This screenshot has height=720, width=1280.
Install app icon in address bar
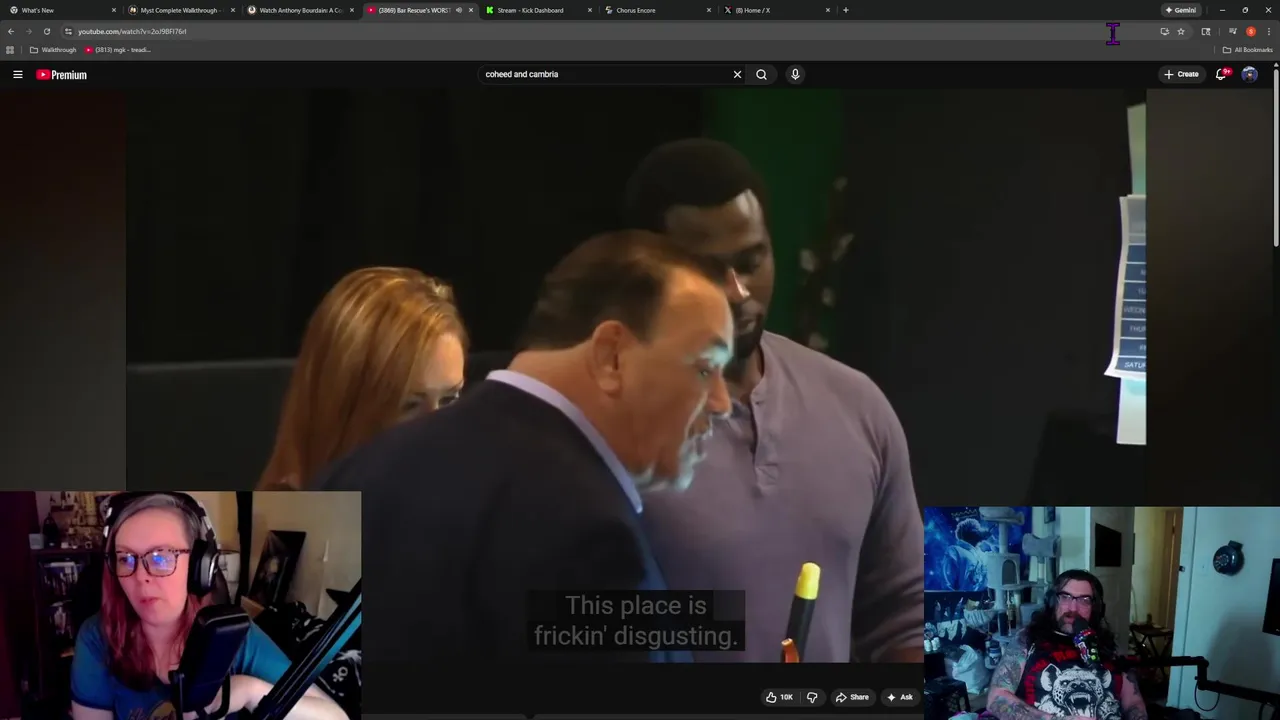(x=1164, y=31)
